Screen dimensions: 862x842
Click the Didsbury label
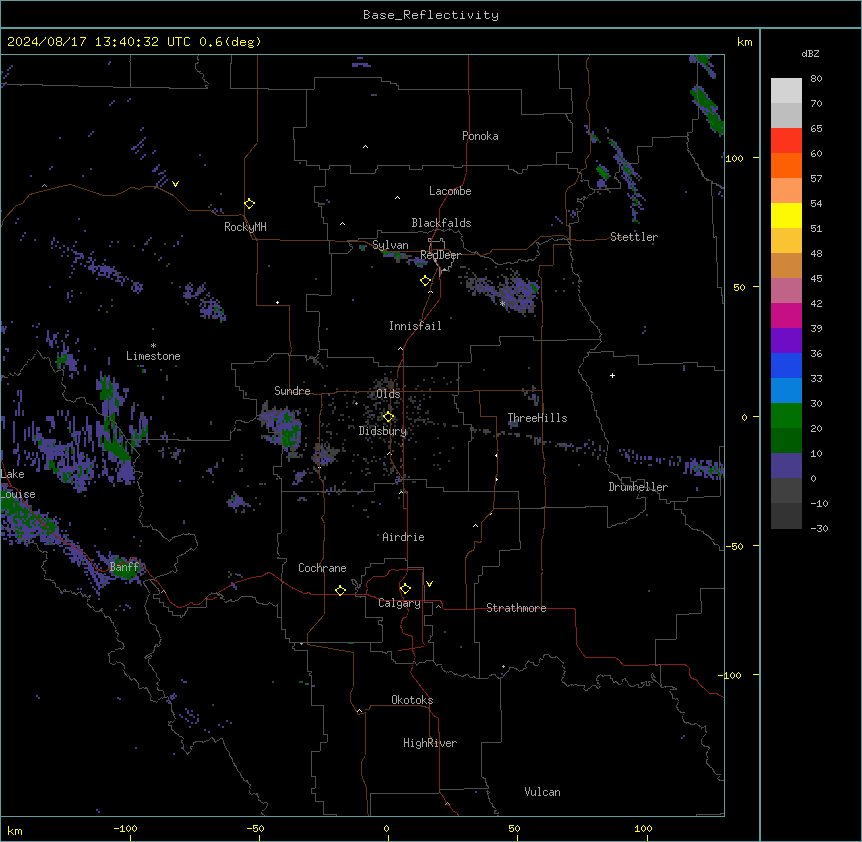[383, 431]
